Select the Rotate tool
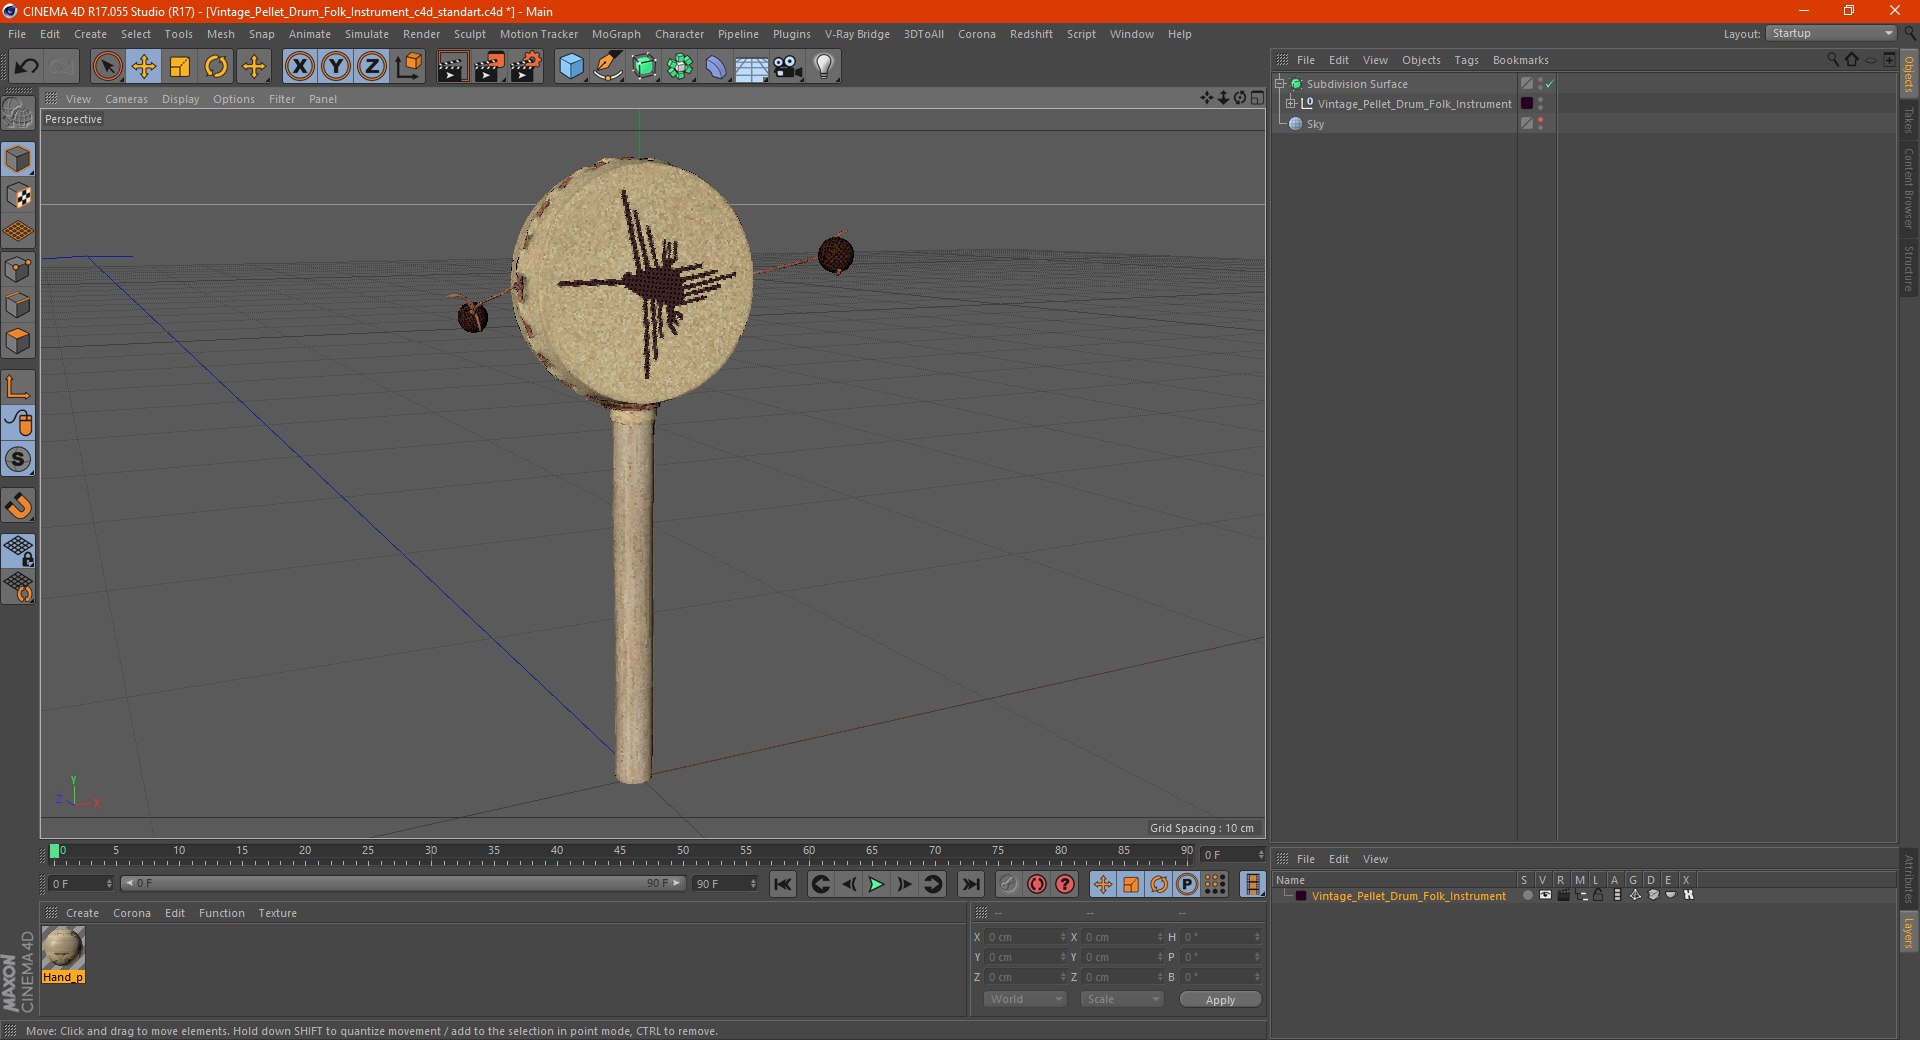 pos(216,67)
